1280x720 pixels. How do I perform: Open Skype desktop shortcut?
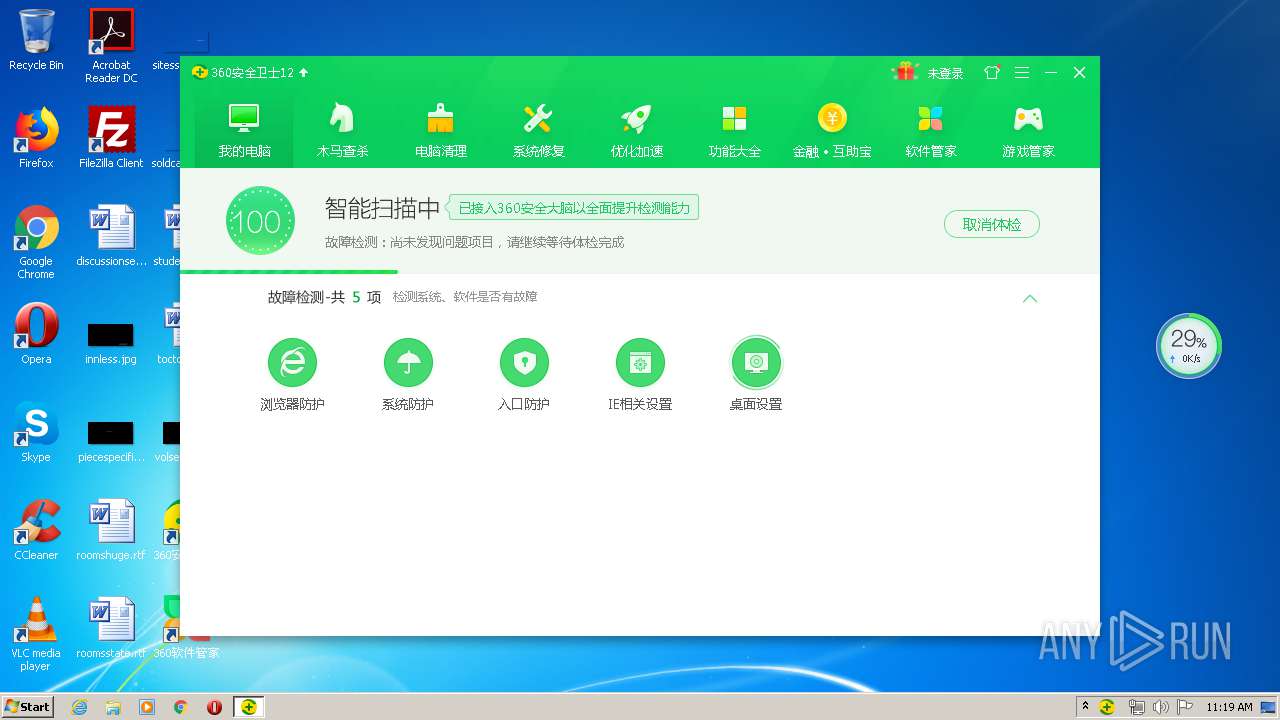point(36,432)
